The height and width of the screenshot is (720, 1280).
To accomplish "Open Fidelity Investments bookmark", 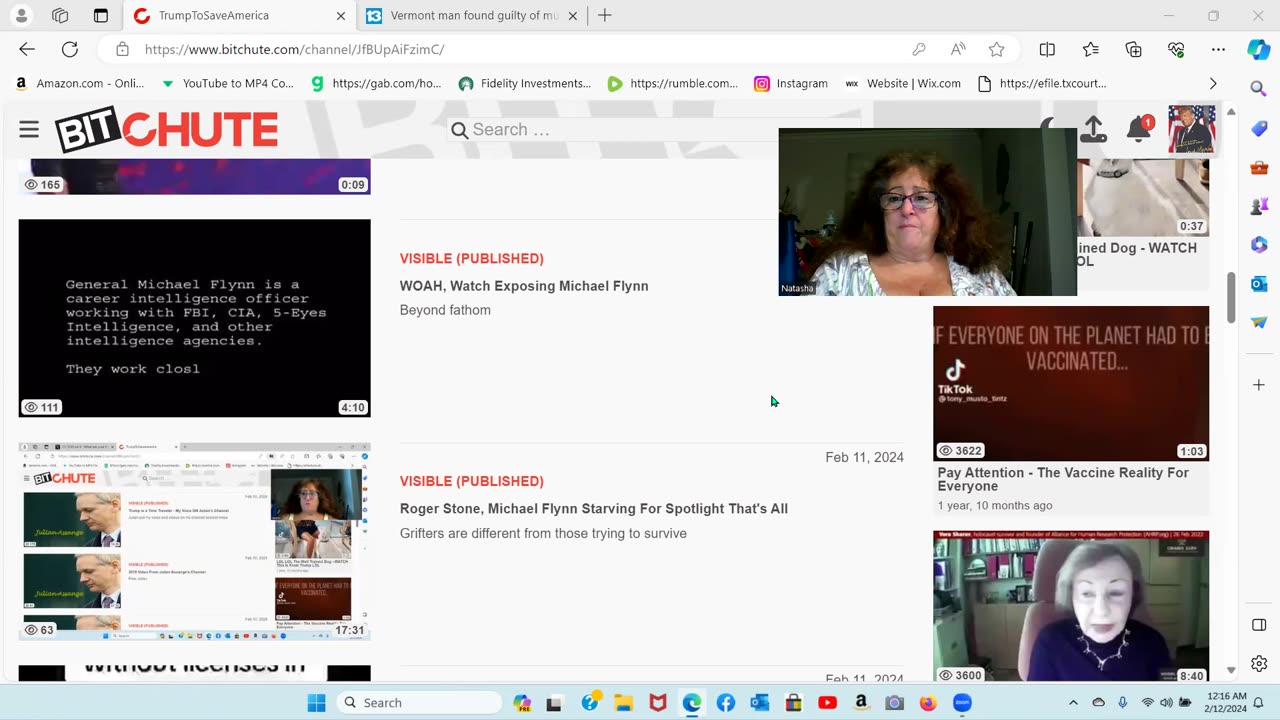I will coord(524,83).
